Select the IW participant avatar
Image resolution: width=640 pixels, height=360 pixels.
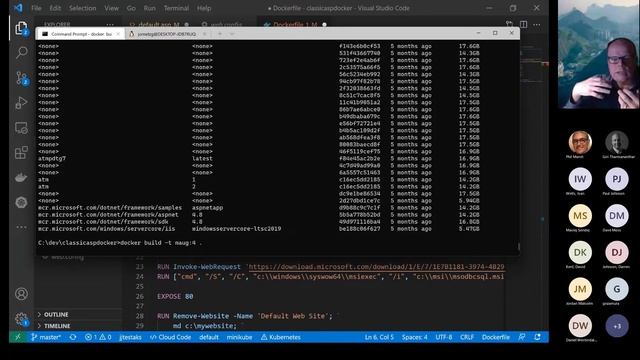click(580, 179)
